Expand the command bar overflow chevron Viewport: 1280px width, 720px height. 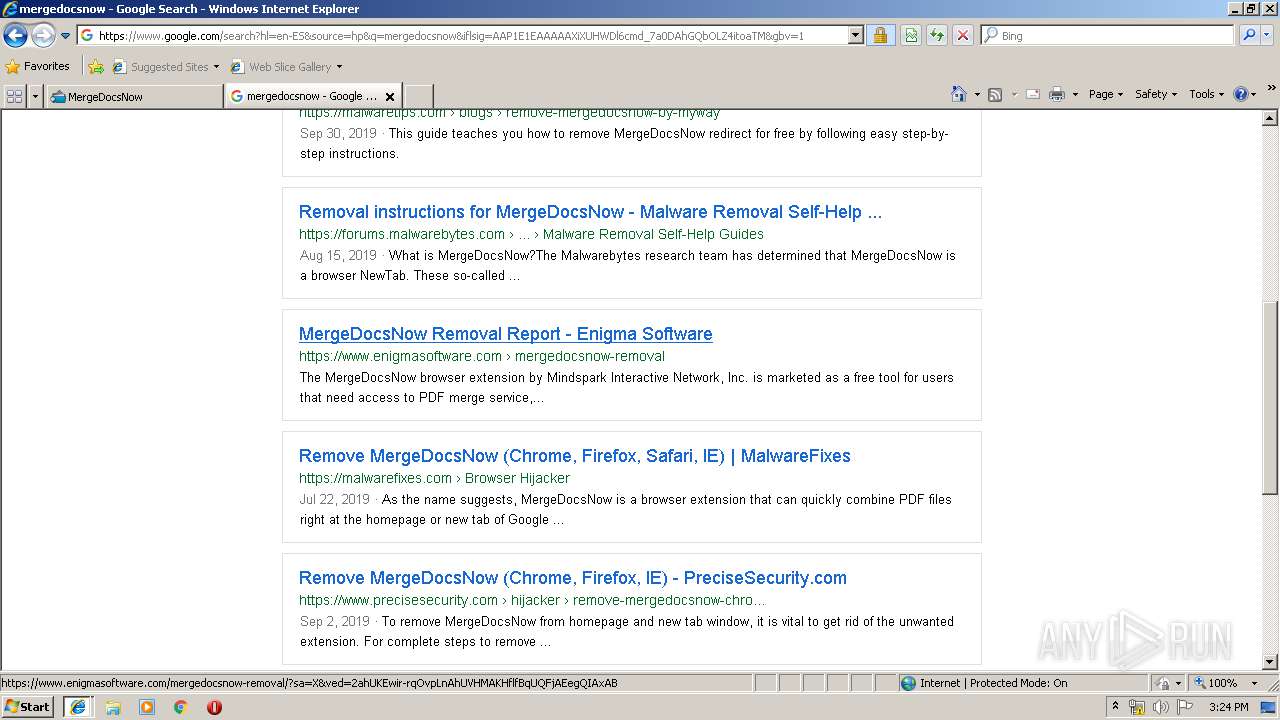1271,89
